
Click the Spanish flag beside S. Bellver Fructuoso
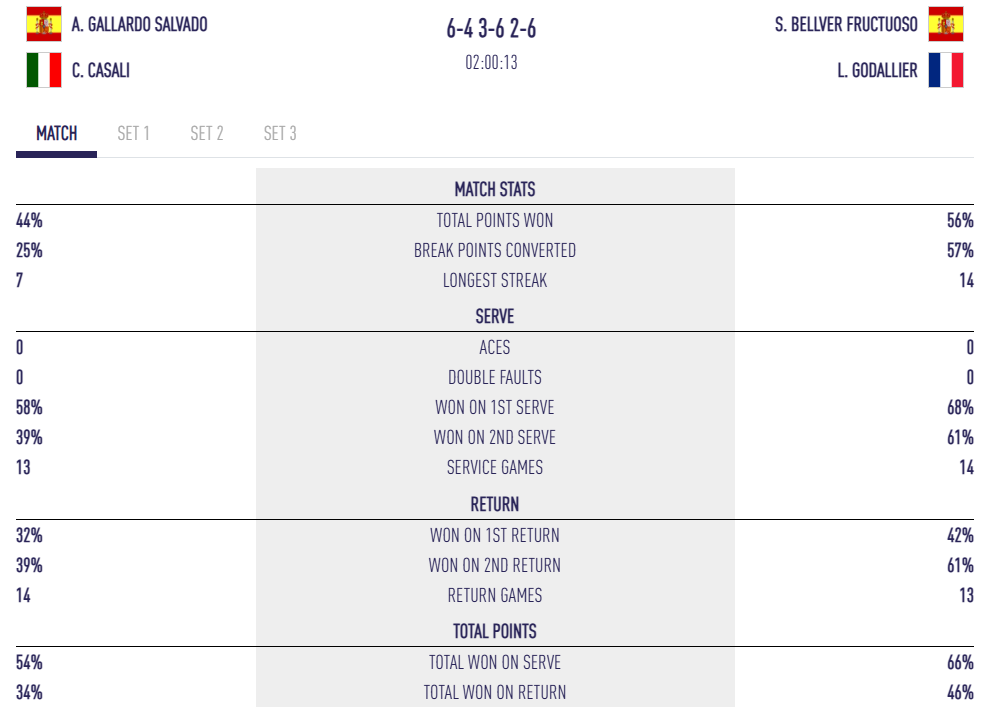point(945,24)
